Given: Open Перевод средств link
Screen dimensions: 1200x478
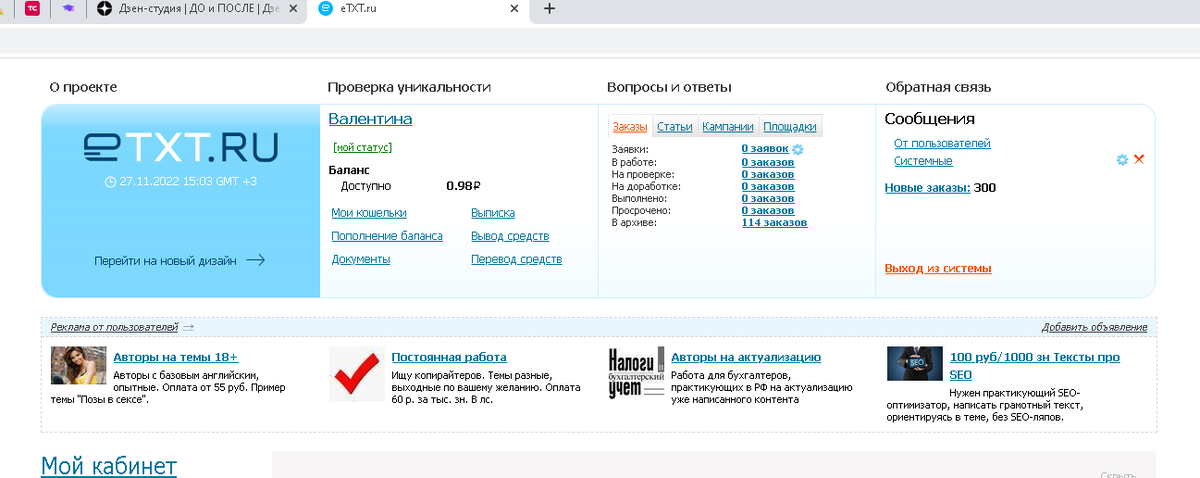Looking at the screenshot, I should [516, 259].
